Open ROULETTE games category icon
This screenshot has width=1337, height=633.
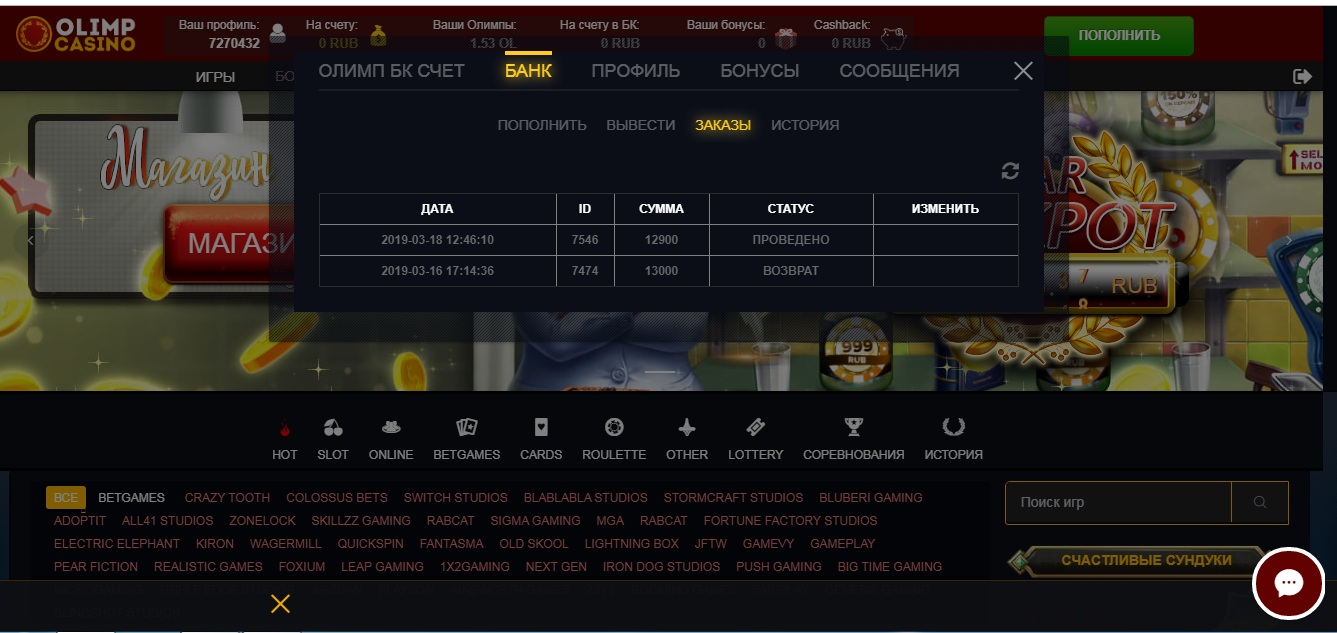[614, 427]
